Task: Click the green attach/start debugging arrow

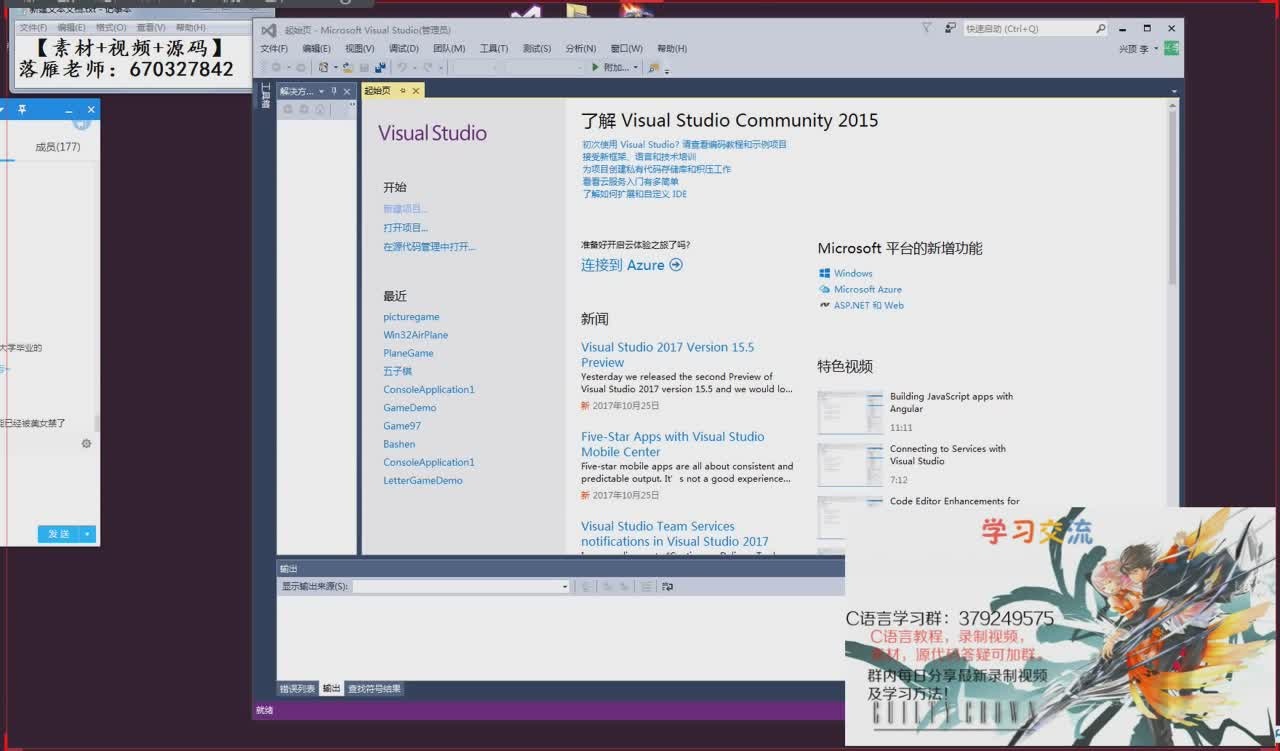Action: tap(595, 67)
